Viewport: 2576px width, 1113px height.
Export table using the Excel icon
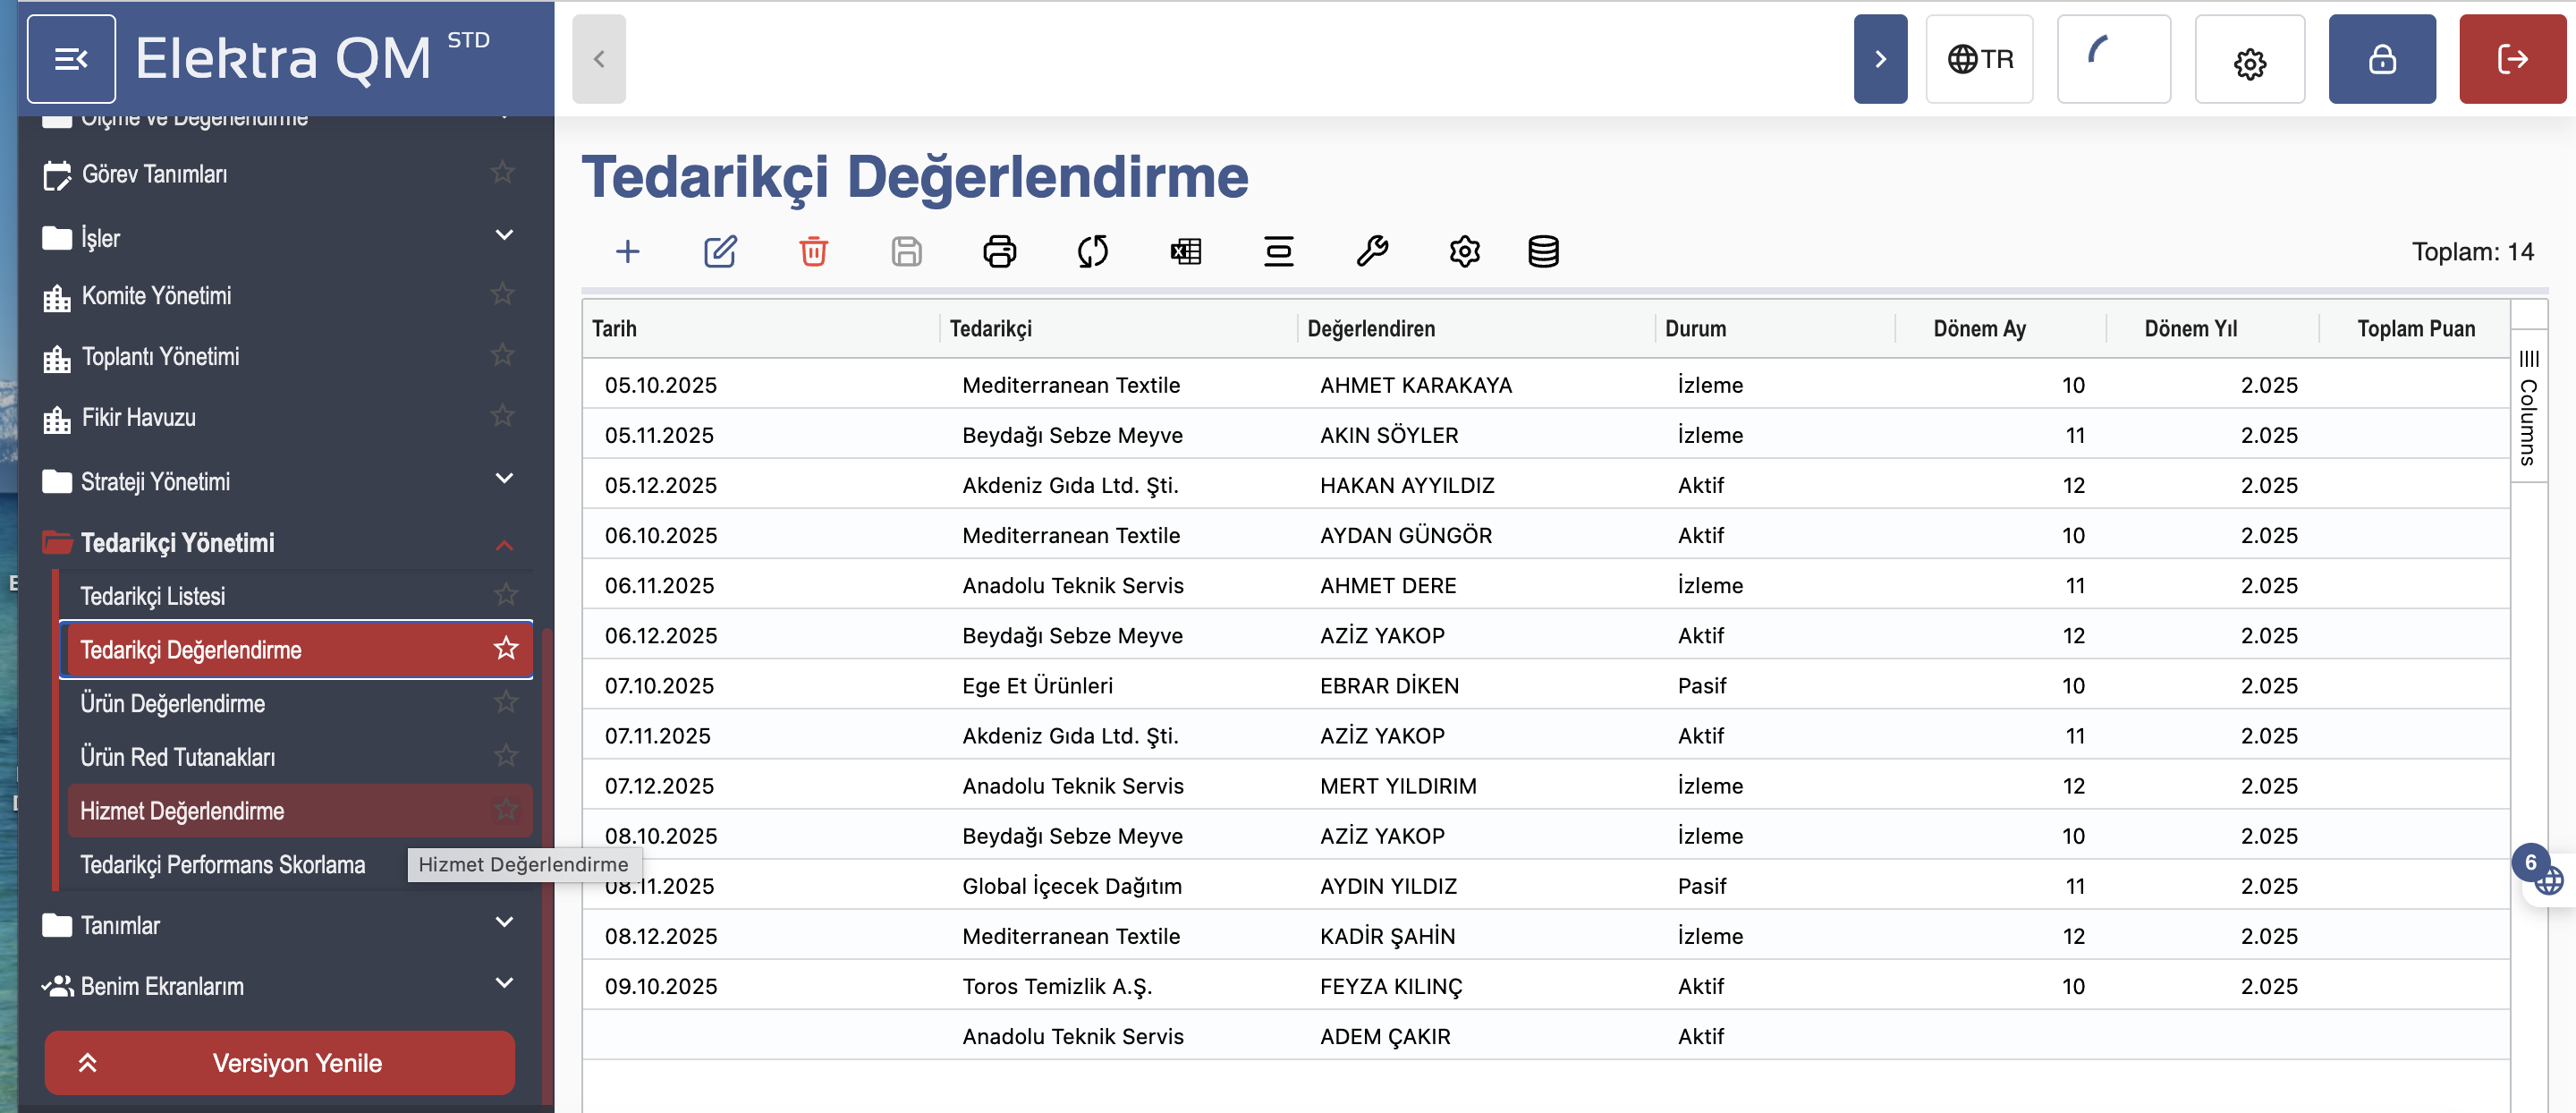(x=1185, y=251)
